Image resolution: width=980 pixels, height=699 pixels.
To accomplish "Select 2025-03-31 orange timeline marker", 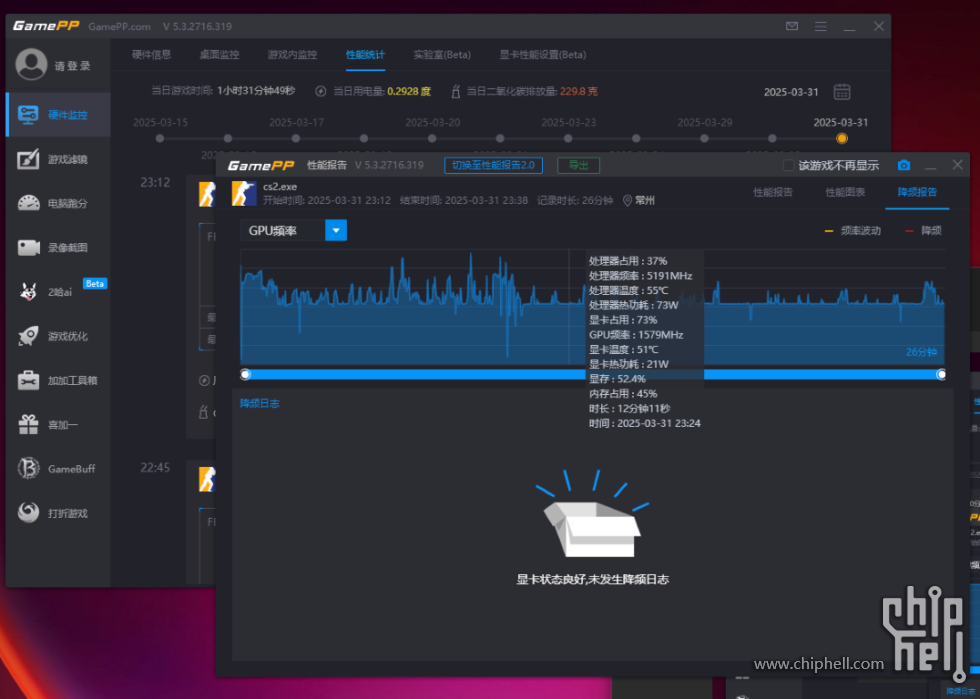I will pyautogui.click(x=842, y=138).
